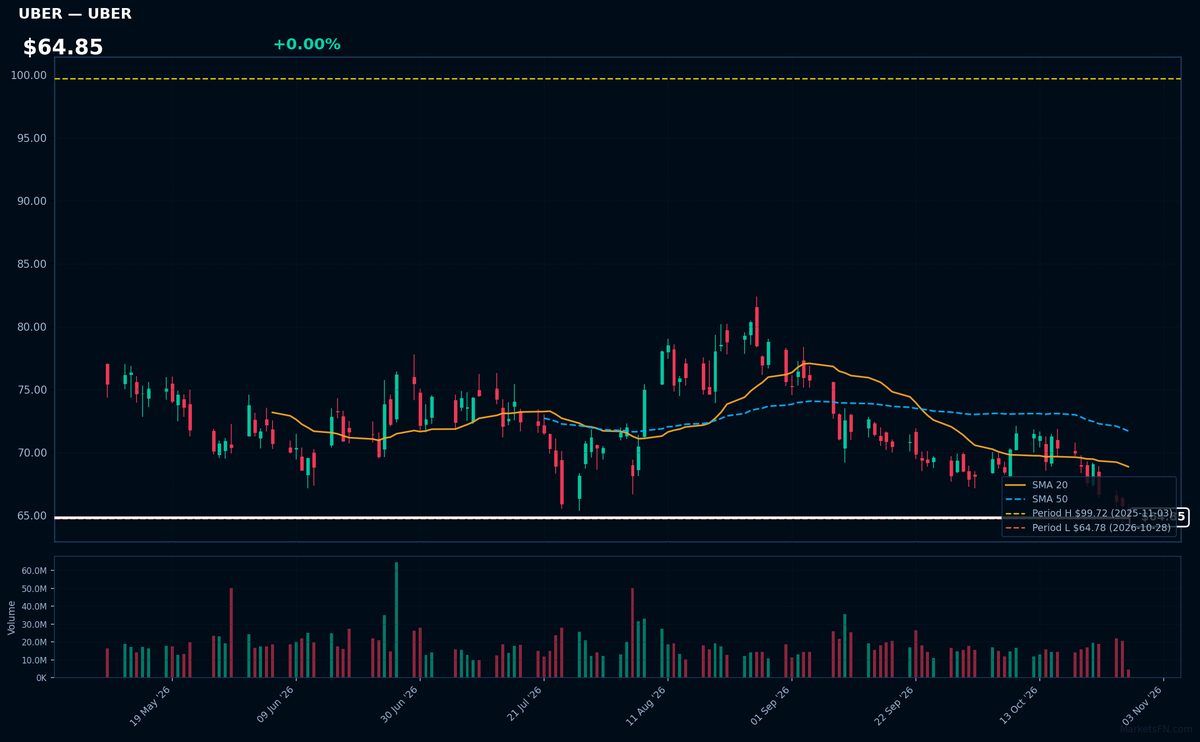Screen dimensions: 1200x742
Task: Click the +0.00% change indicator
Action: coord(307,44)
